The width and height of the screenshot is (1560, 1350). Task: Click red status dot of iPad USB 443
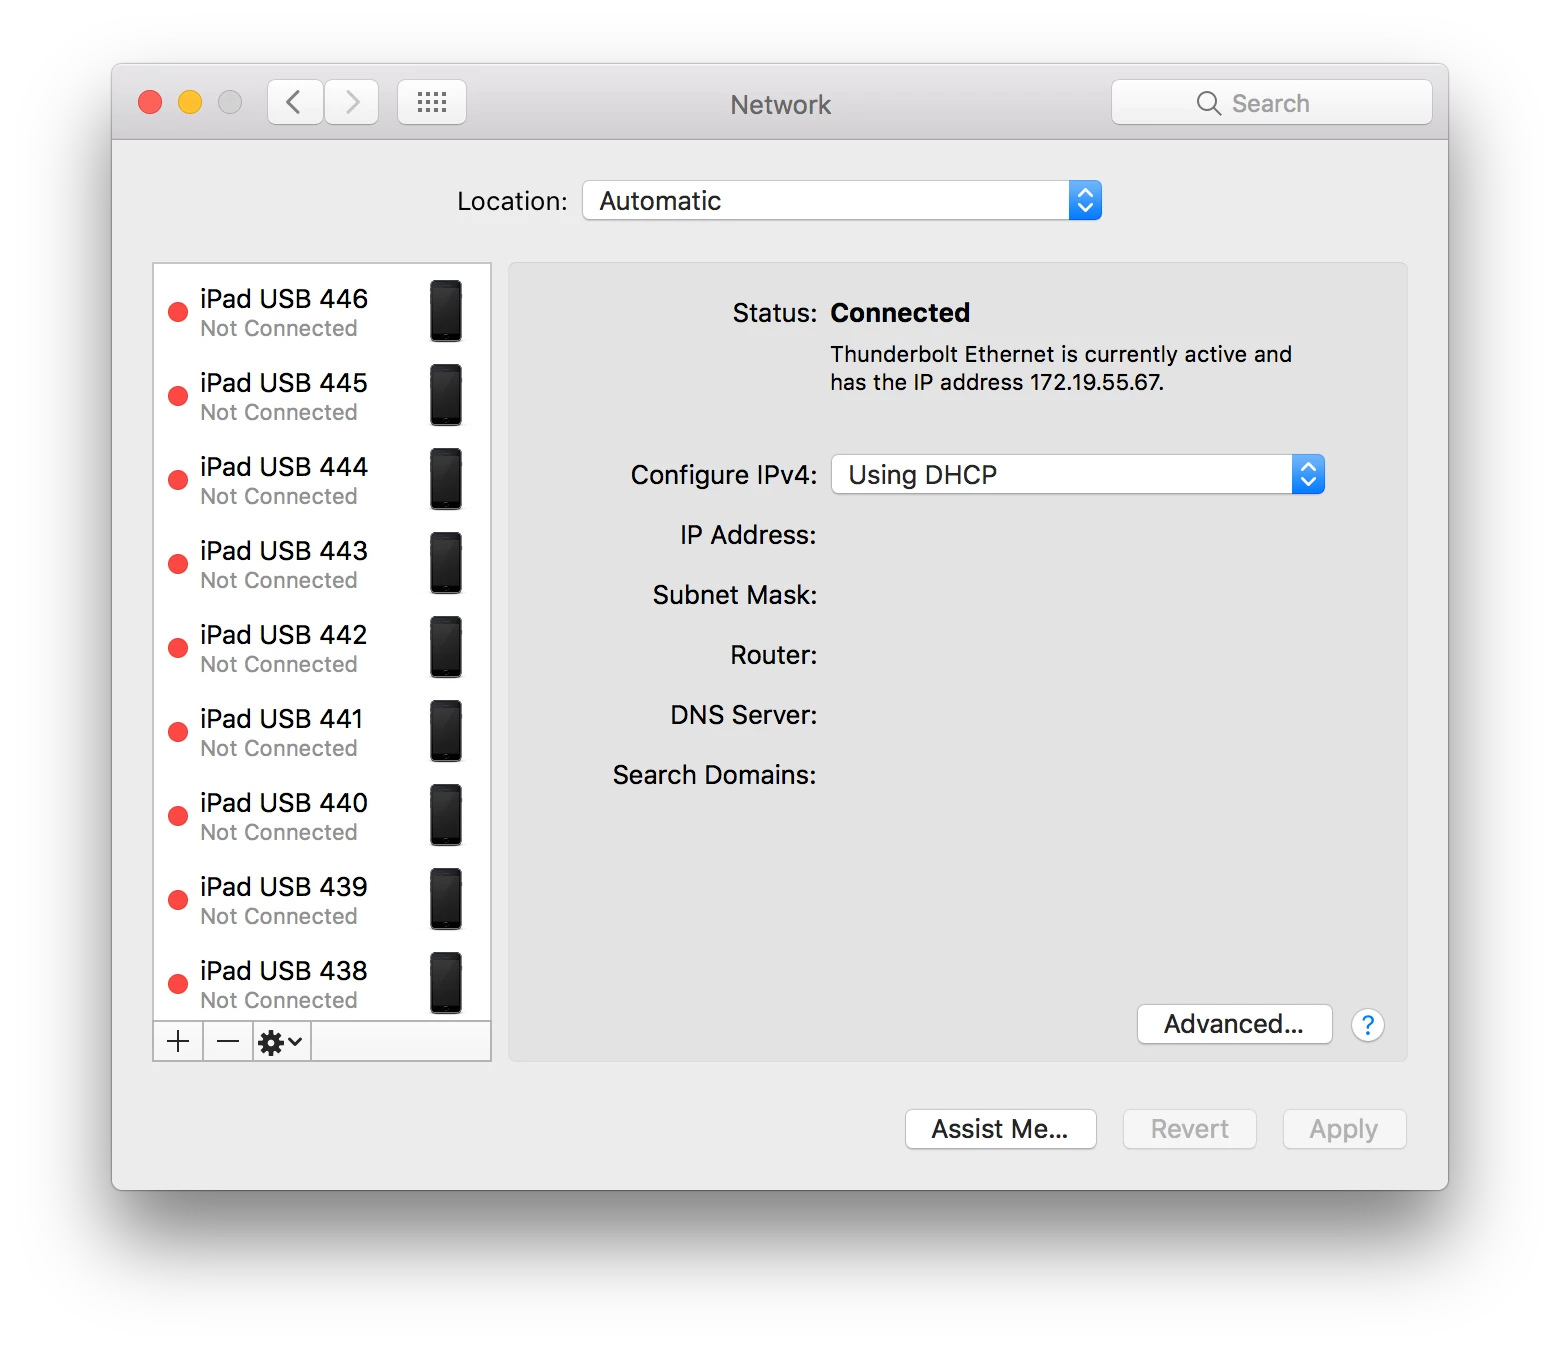click(178, 564)
